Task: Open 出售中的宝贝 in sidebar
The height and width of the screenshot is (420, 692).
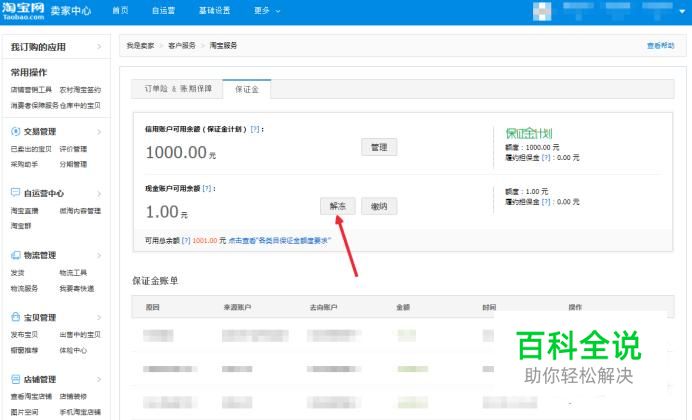Action: pos(80,334)
